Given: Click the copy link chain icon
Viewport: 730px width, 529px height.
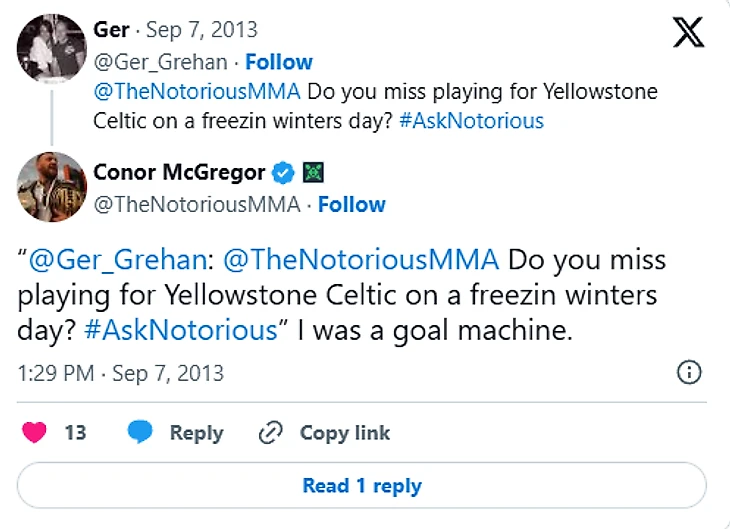Looking at the screenshot, I should tap(270, 433).
